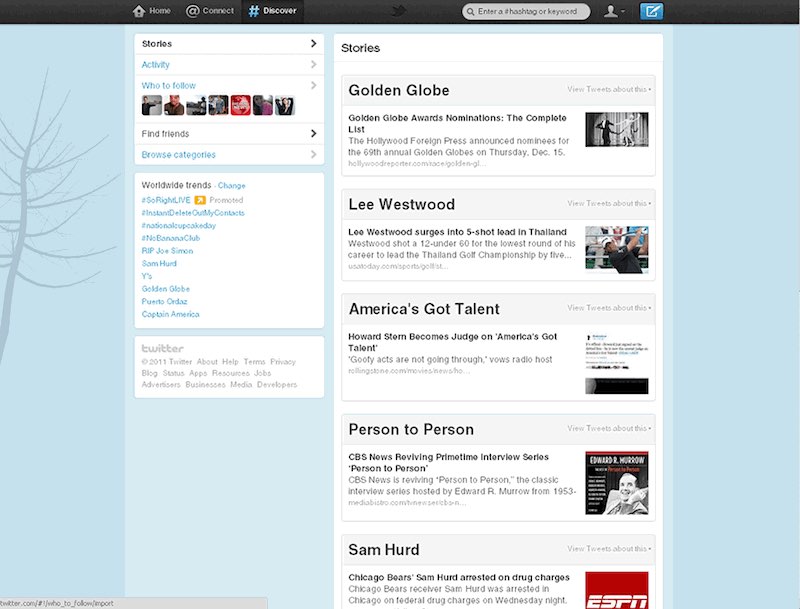Go to Connect tab

click(x=210, y=11)
